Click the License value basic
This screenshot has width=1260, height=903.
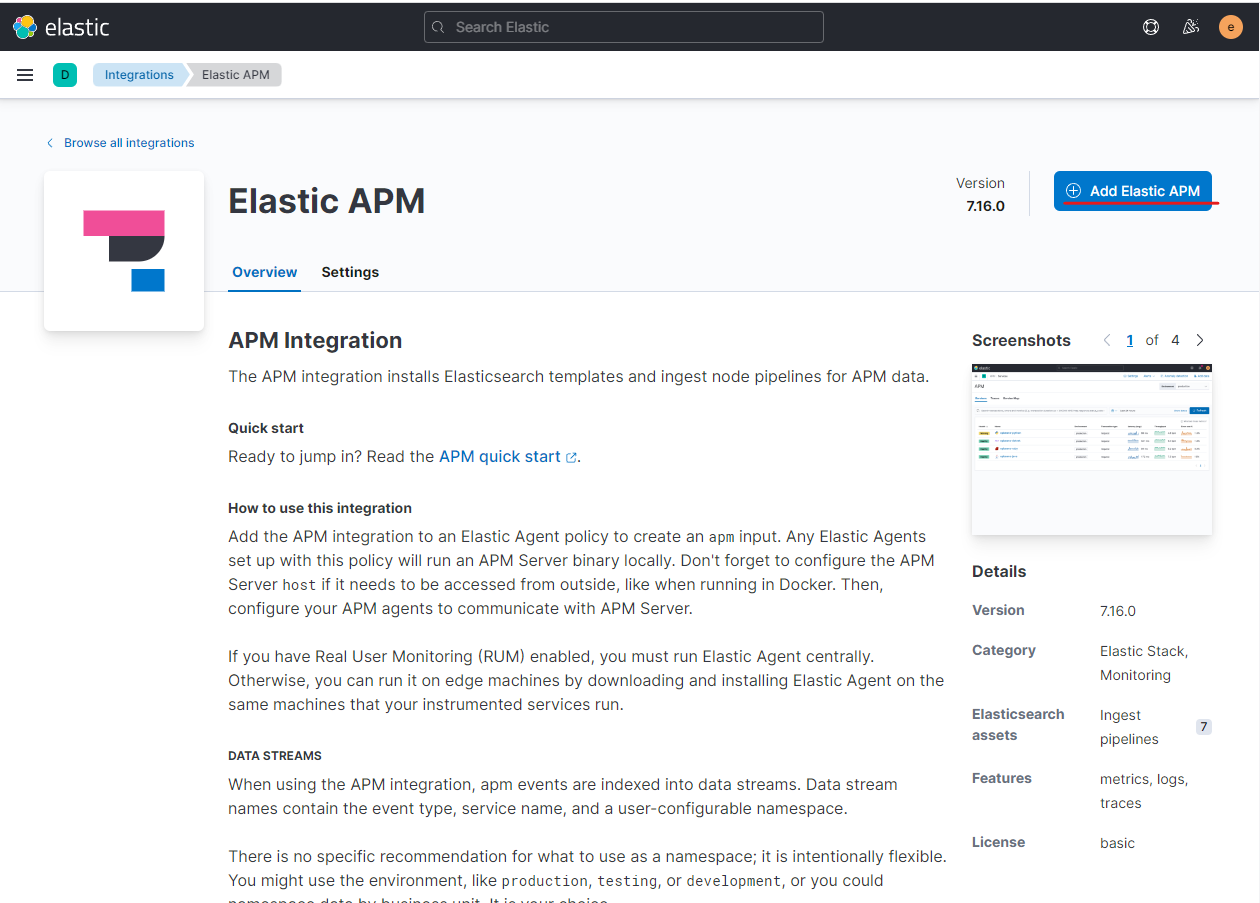1117,843
